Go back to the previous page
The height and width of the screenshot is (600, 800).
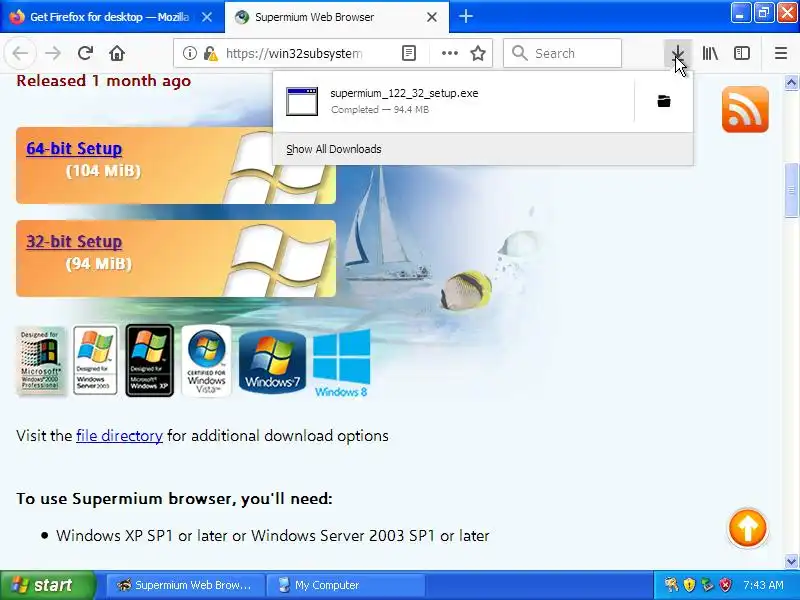click(x=20, y=53)
